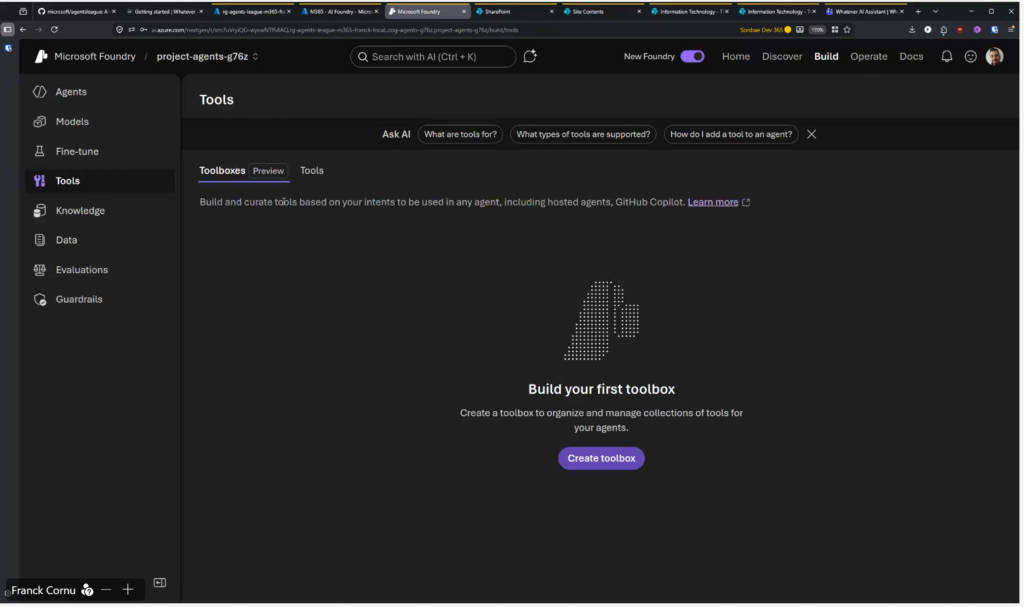The height and width of the screenshot is (607, 1024).
Task: Open the notifications bell
Action: pyautogui.click(x=946, y=57)
